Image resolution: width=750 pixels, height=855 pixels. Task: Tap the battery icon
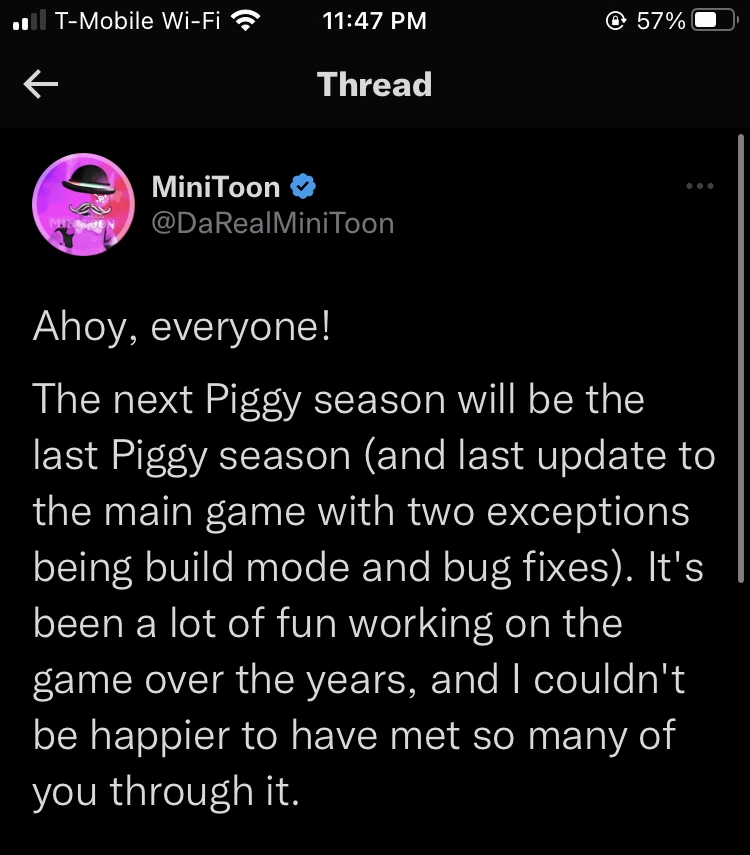(x=713, y=21)
